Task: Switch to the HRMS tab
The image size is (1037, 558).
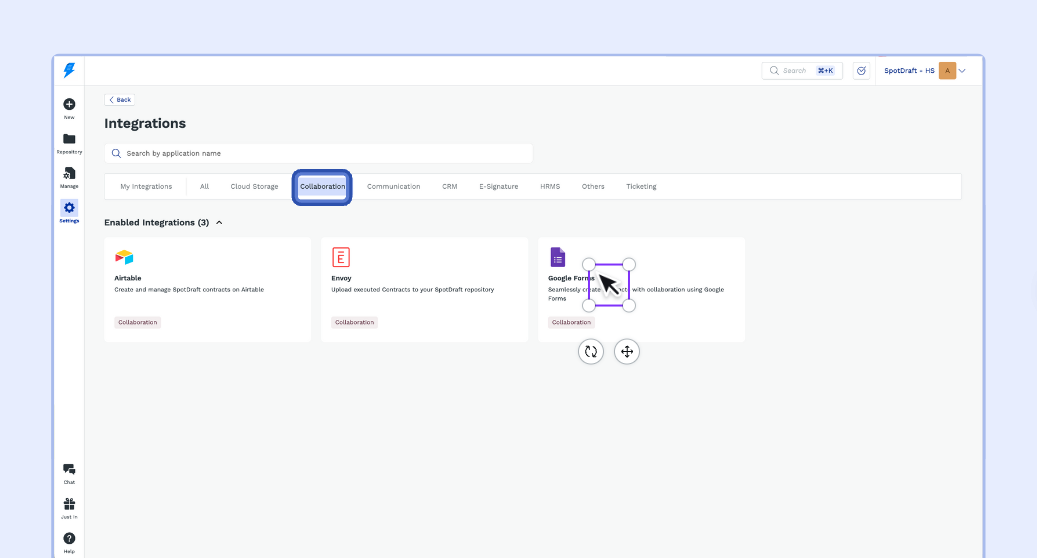Action: point(550,186)
